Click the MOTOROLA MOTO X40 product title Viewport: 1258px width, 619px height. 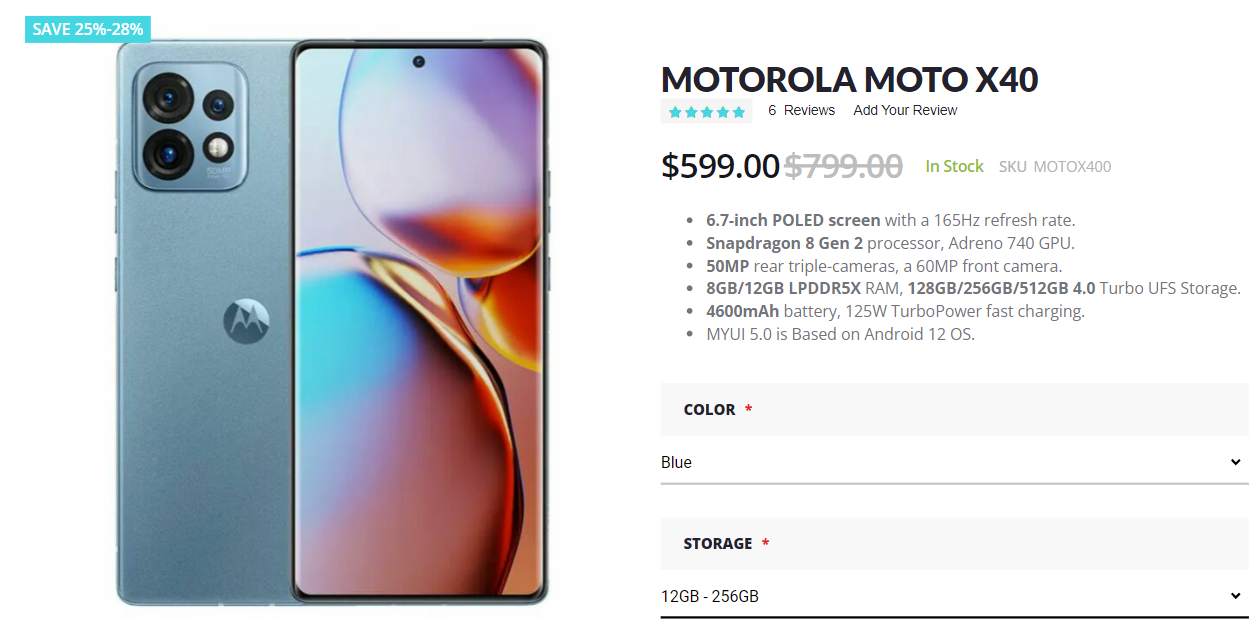[x=850, y=79]
